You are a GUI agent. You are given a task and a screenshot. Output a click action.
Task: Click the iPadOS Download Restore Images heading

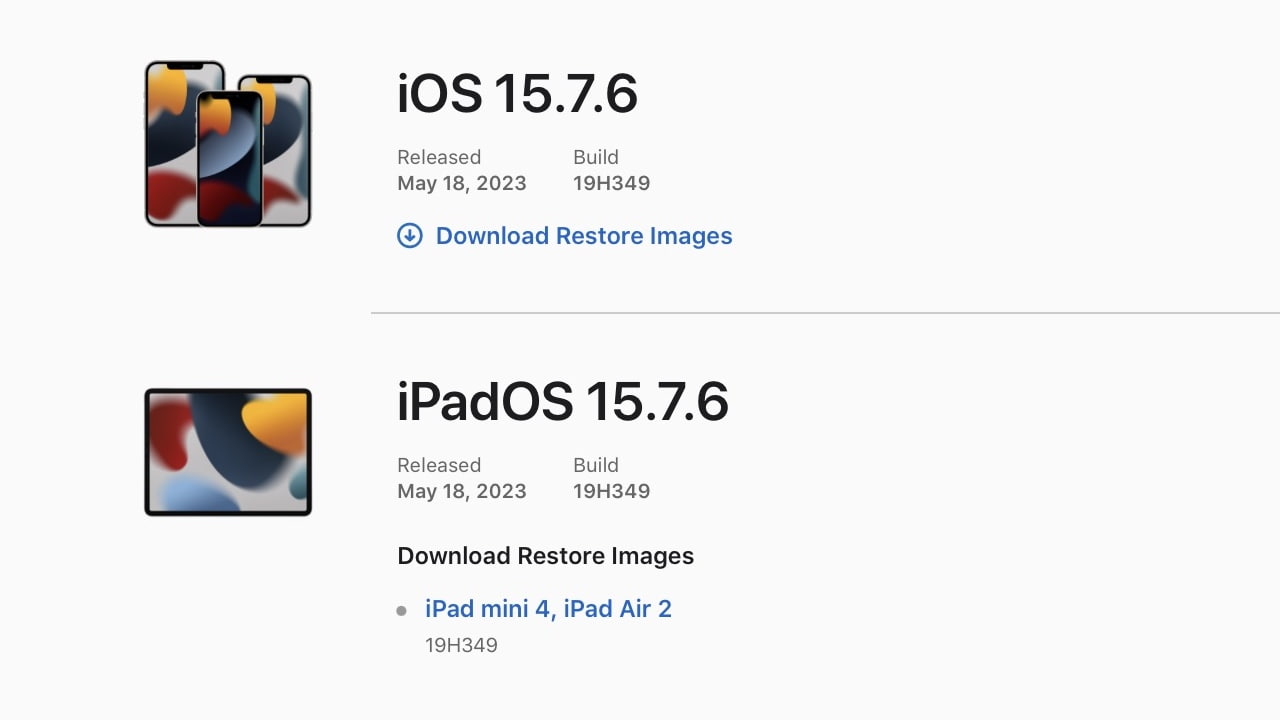pos(545,556)
